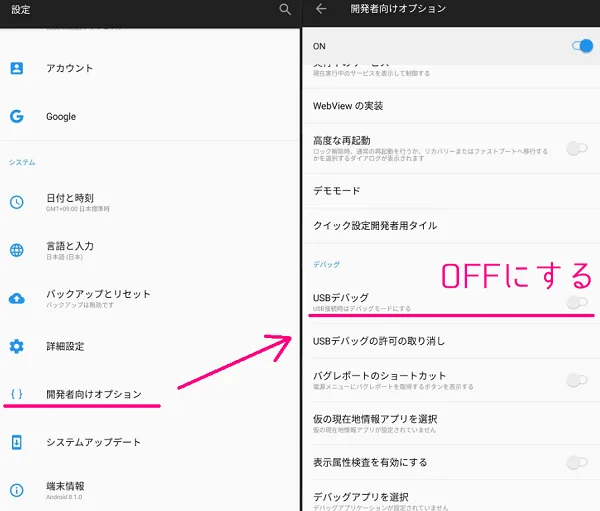Click the Android 8.1.0 version text
The image size is (600, 511).
click(x=64, y=497)
